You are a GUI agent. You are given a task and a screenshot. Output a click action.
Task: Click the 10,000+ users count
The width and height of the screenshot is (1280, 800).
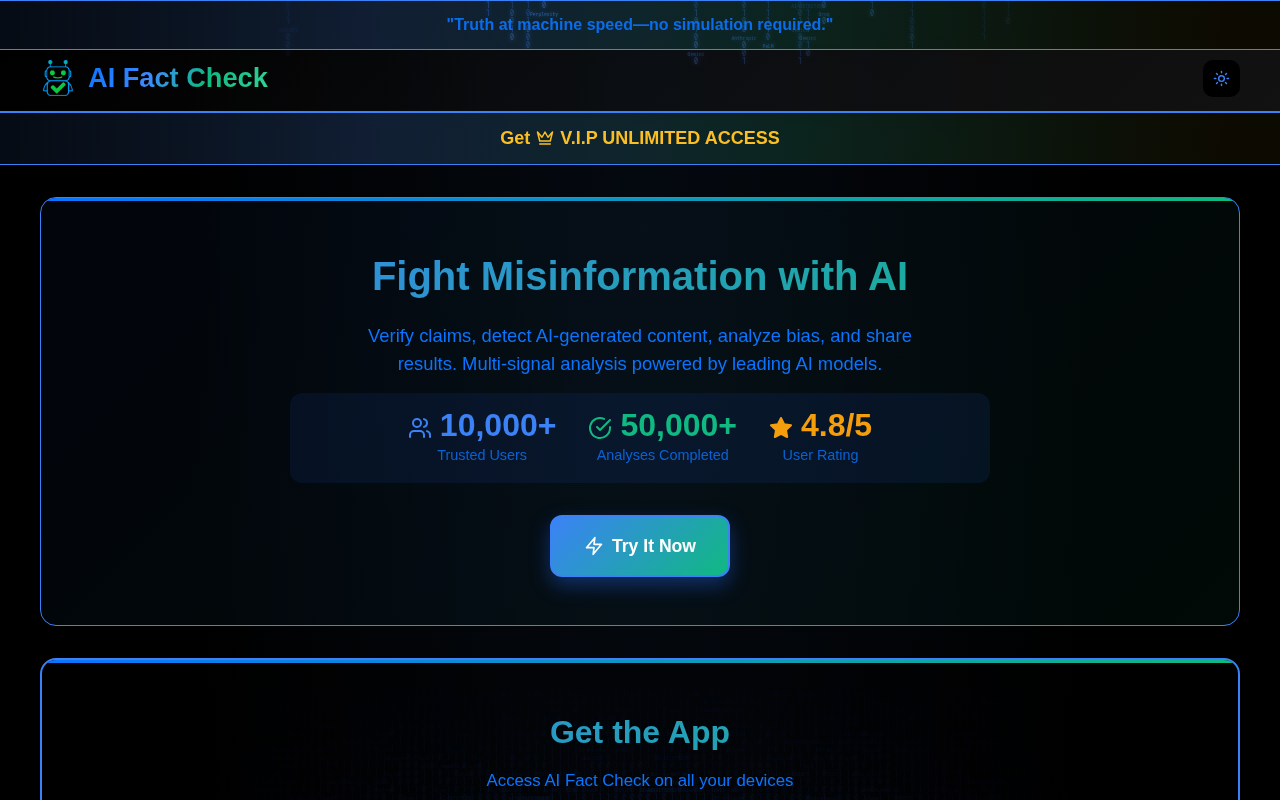coord(498,426)
